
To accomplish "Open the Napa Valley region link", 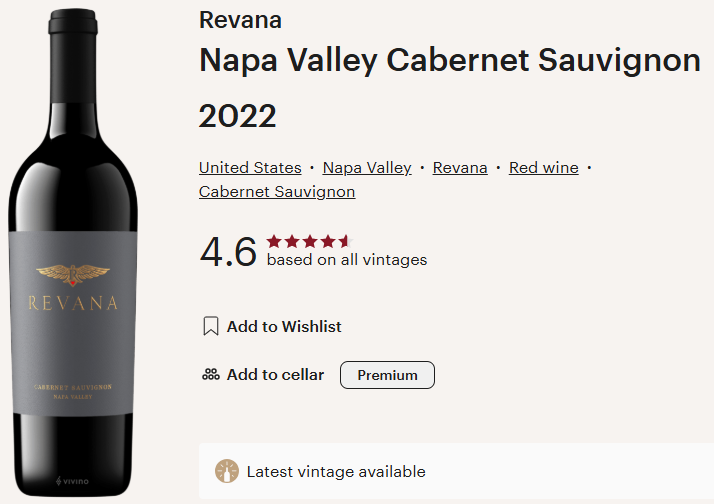I will [367, 168].
